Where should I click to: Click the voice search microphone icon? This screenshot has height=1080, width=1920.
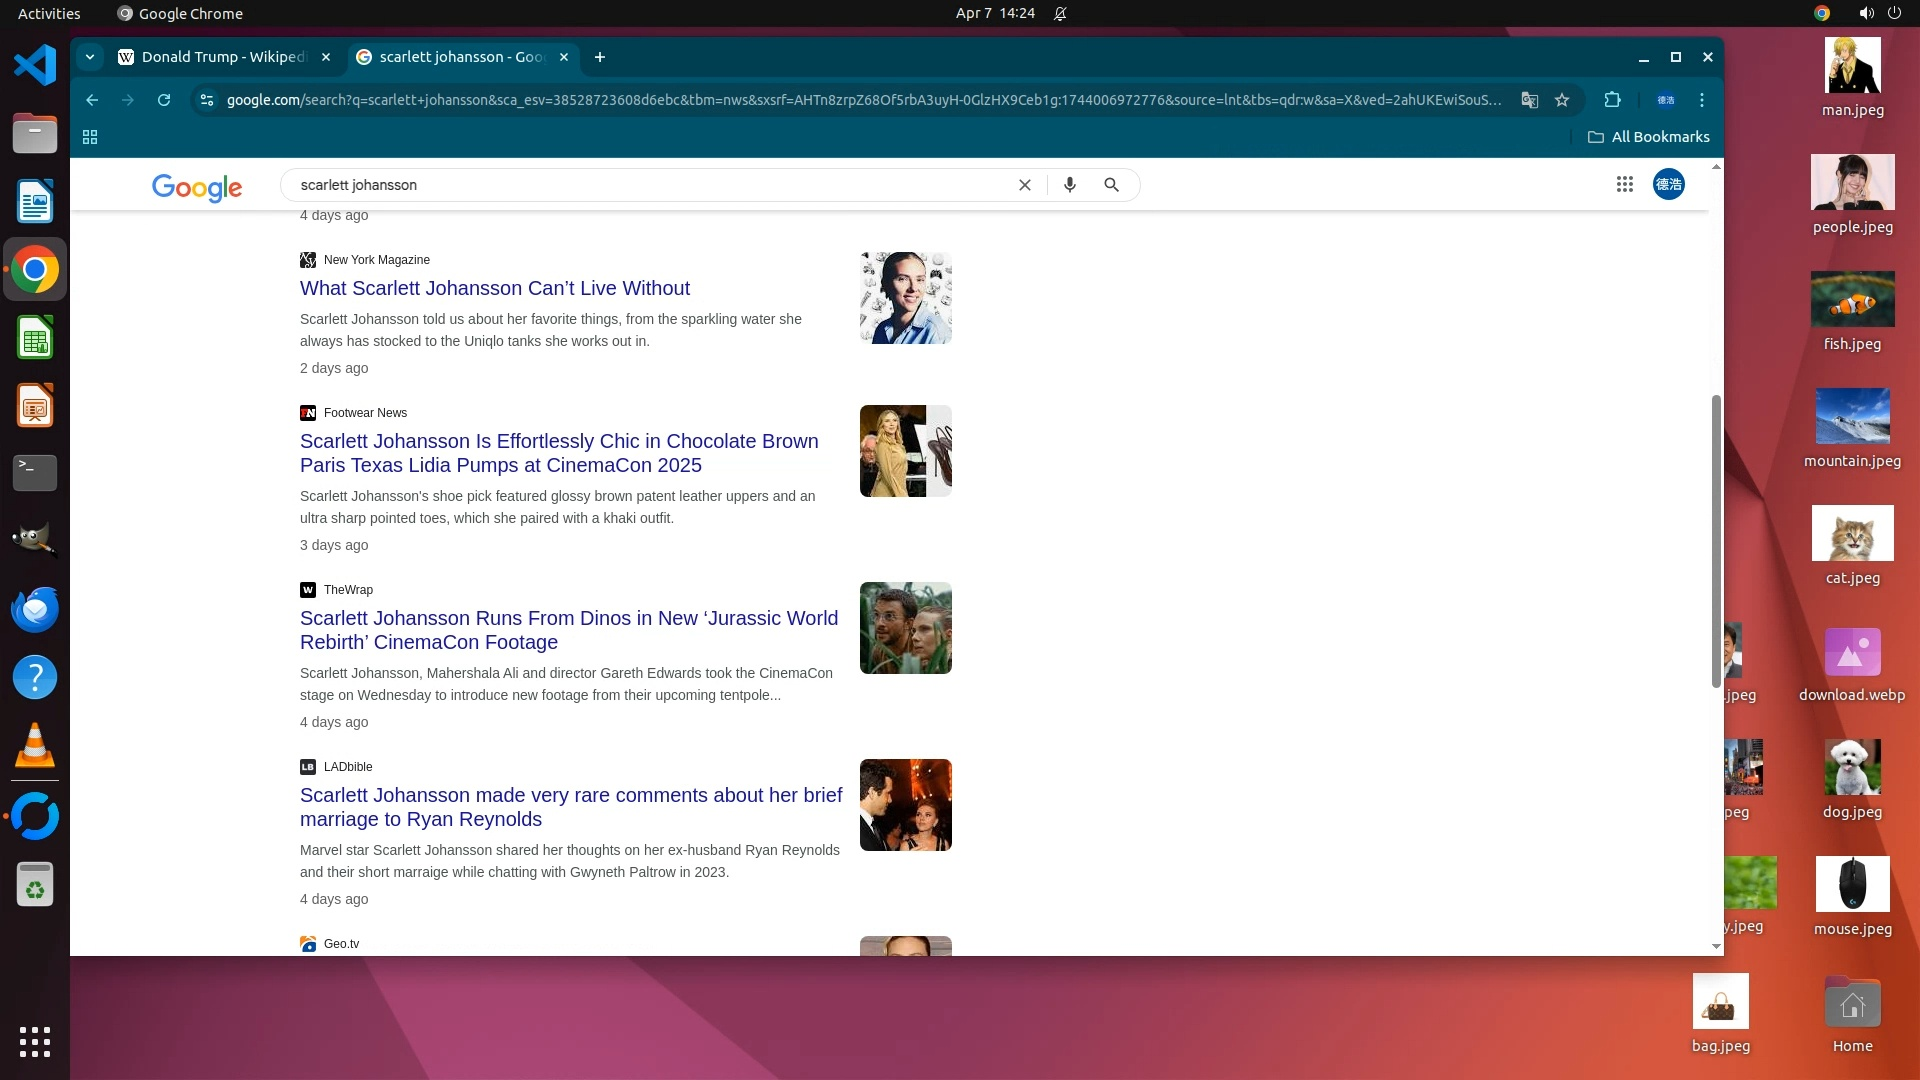1070,185
